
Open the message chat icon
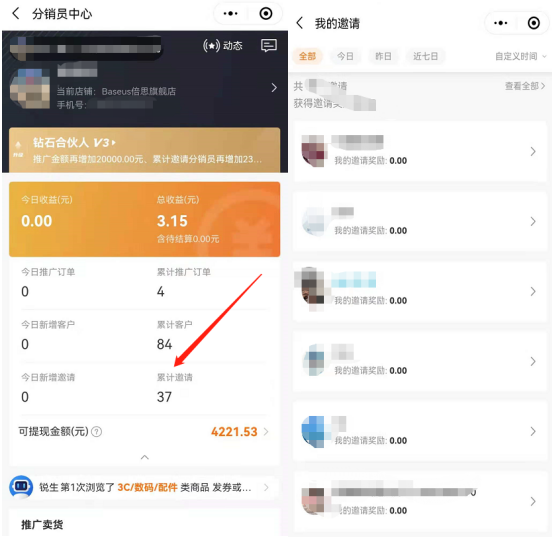[x=270, y=46]
